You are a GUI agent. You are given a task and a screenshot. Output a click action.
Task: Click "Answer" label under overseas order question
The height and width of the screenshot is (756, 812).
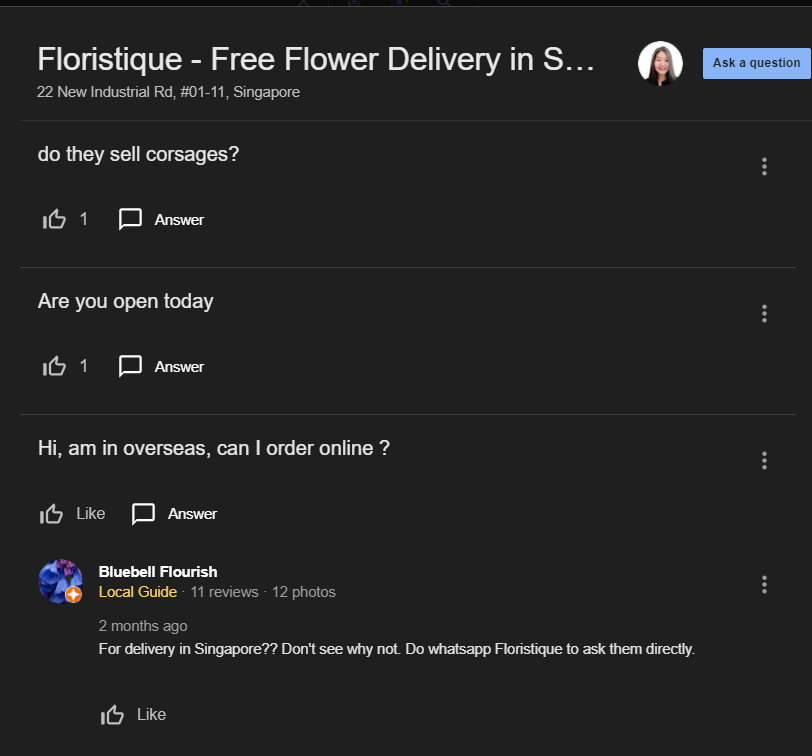192,514
